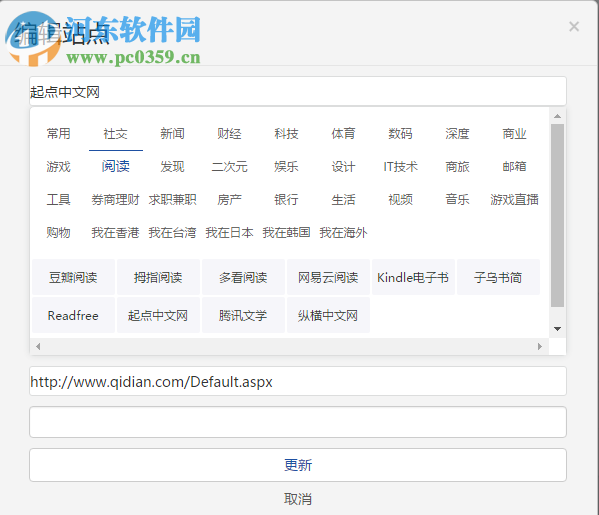Switch to the 体育 category
This screenshot has width=599, height=515.
pos(343,134)
